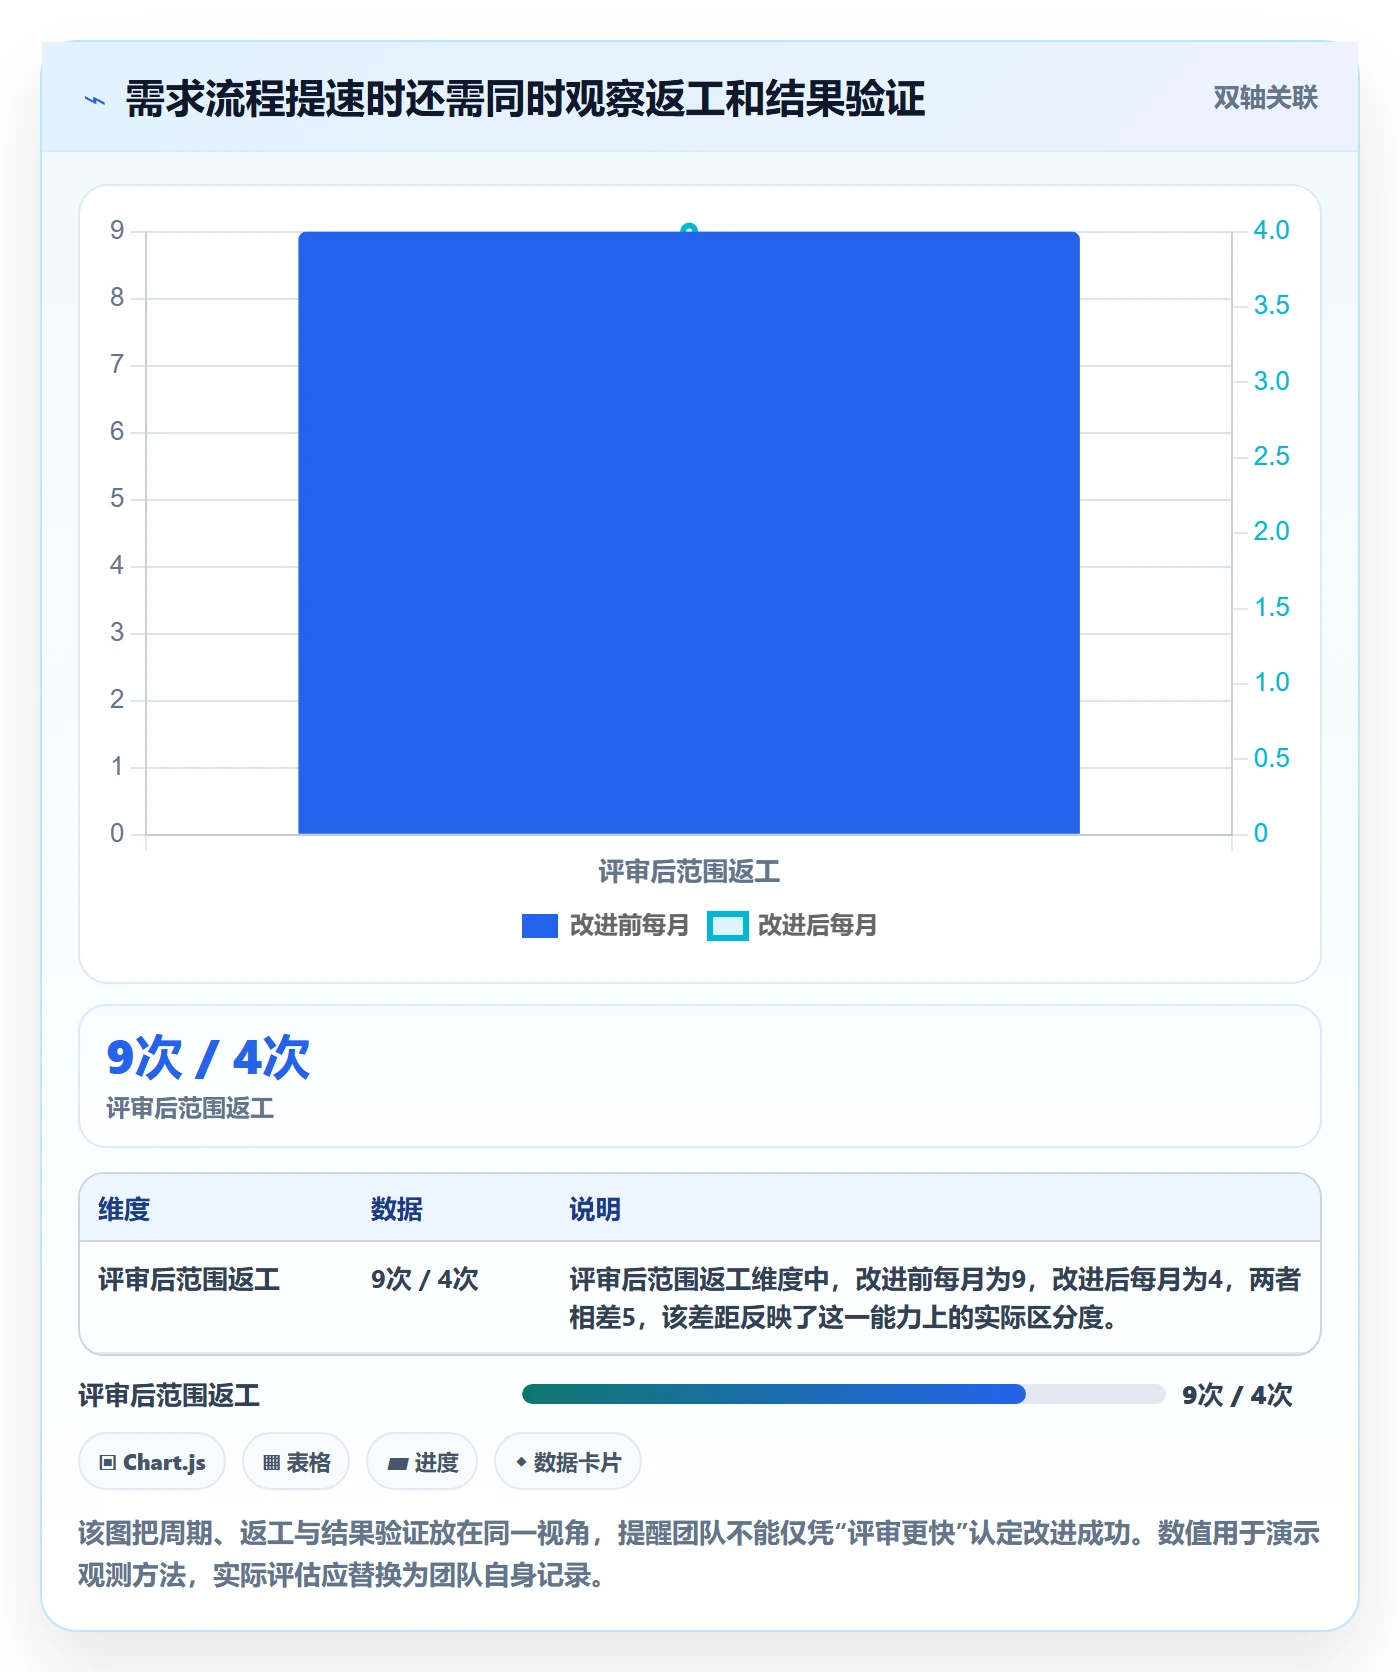This screenshot has width=1400, height=1672.
Task: Click the 评审后范围返工 table cell
Action: click(189, 1279)
